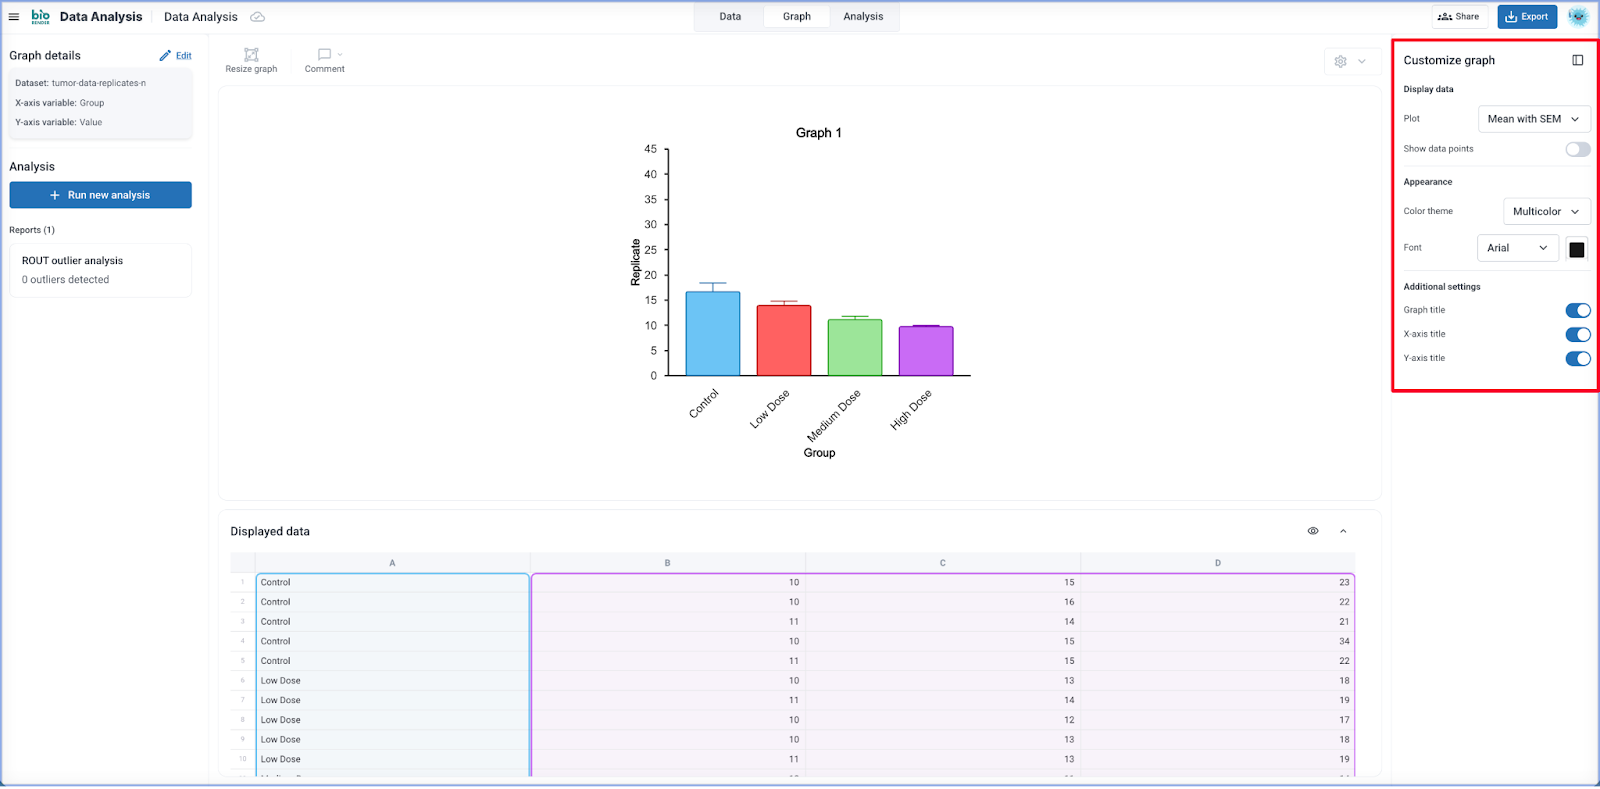Open the hamburger menu icon

(x=14, y=17)
